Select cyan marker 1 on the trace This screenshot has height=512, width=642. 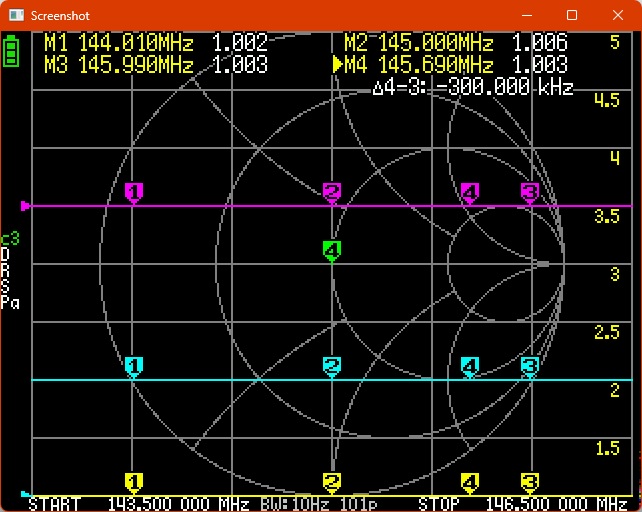tap(134, 366)
